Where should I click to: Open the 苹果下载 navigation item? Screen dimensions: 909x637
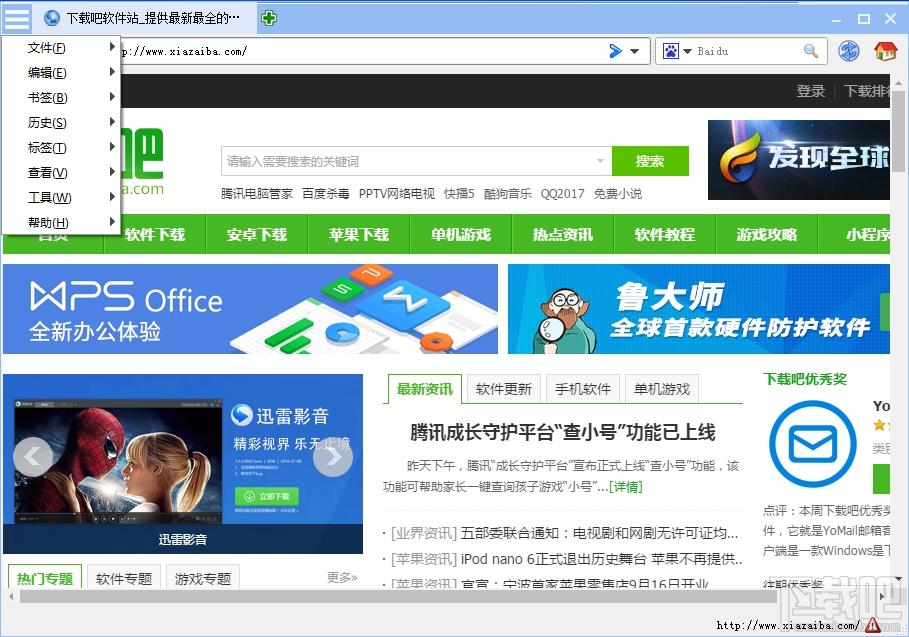point(359,234)
